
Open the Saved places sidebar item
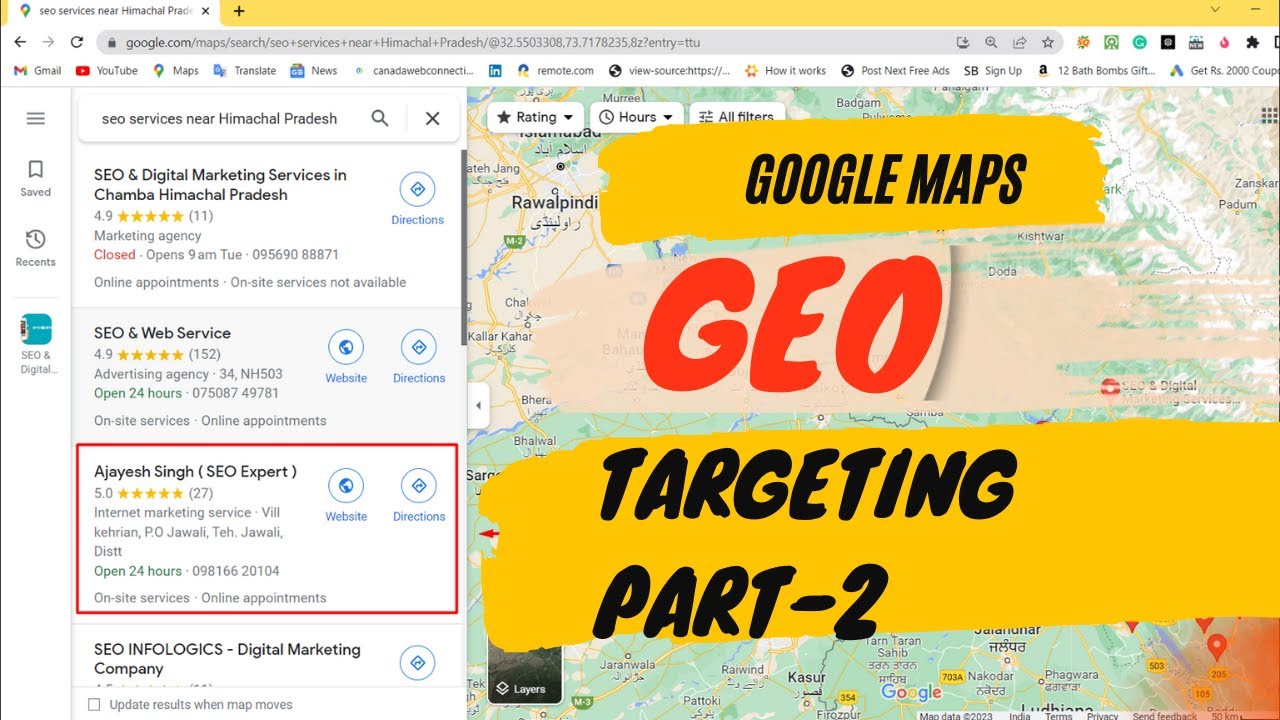[35, 178]
